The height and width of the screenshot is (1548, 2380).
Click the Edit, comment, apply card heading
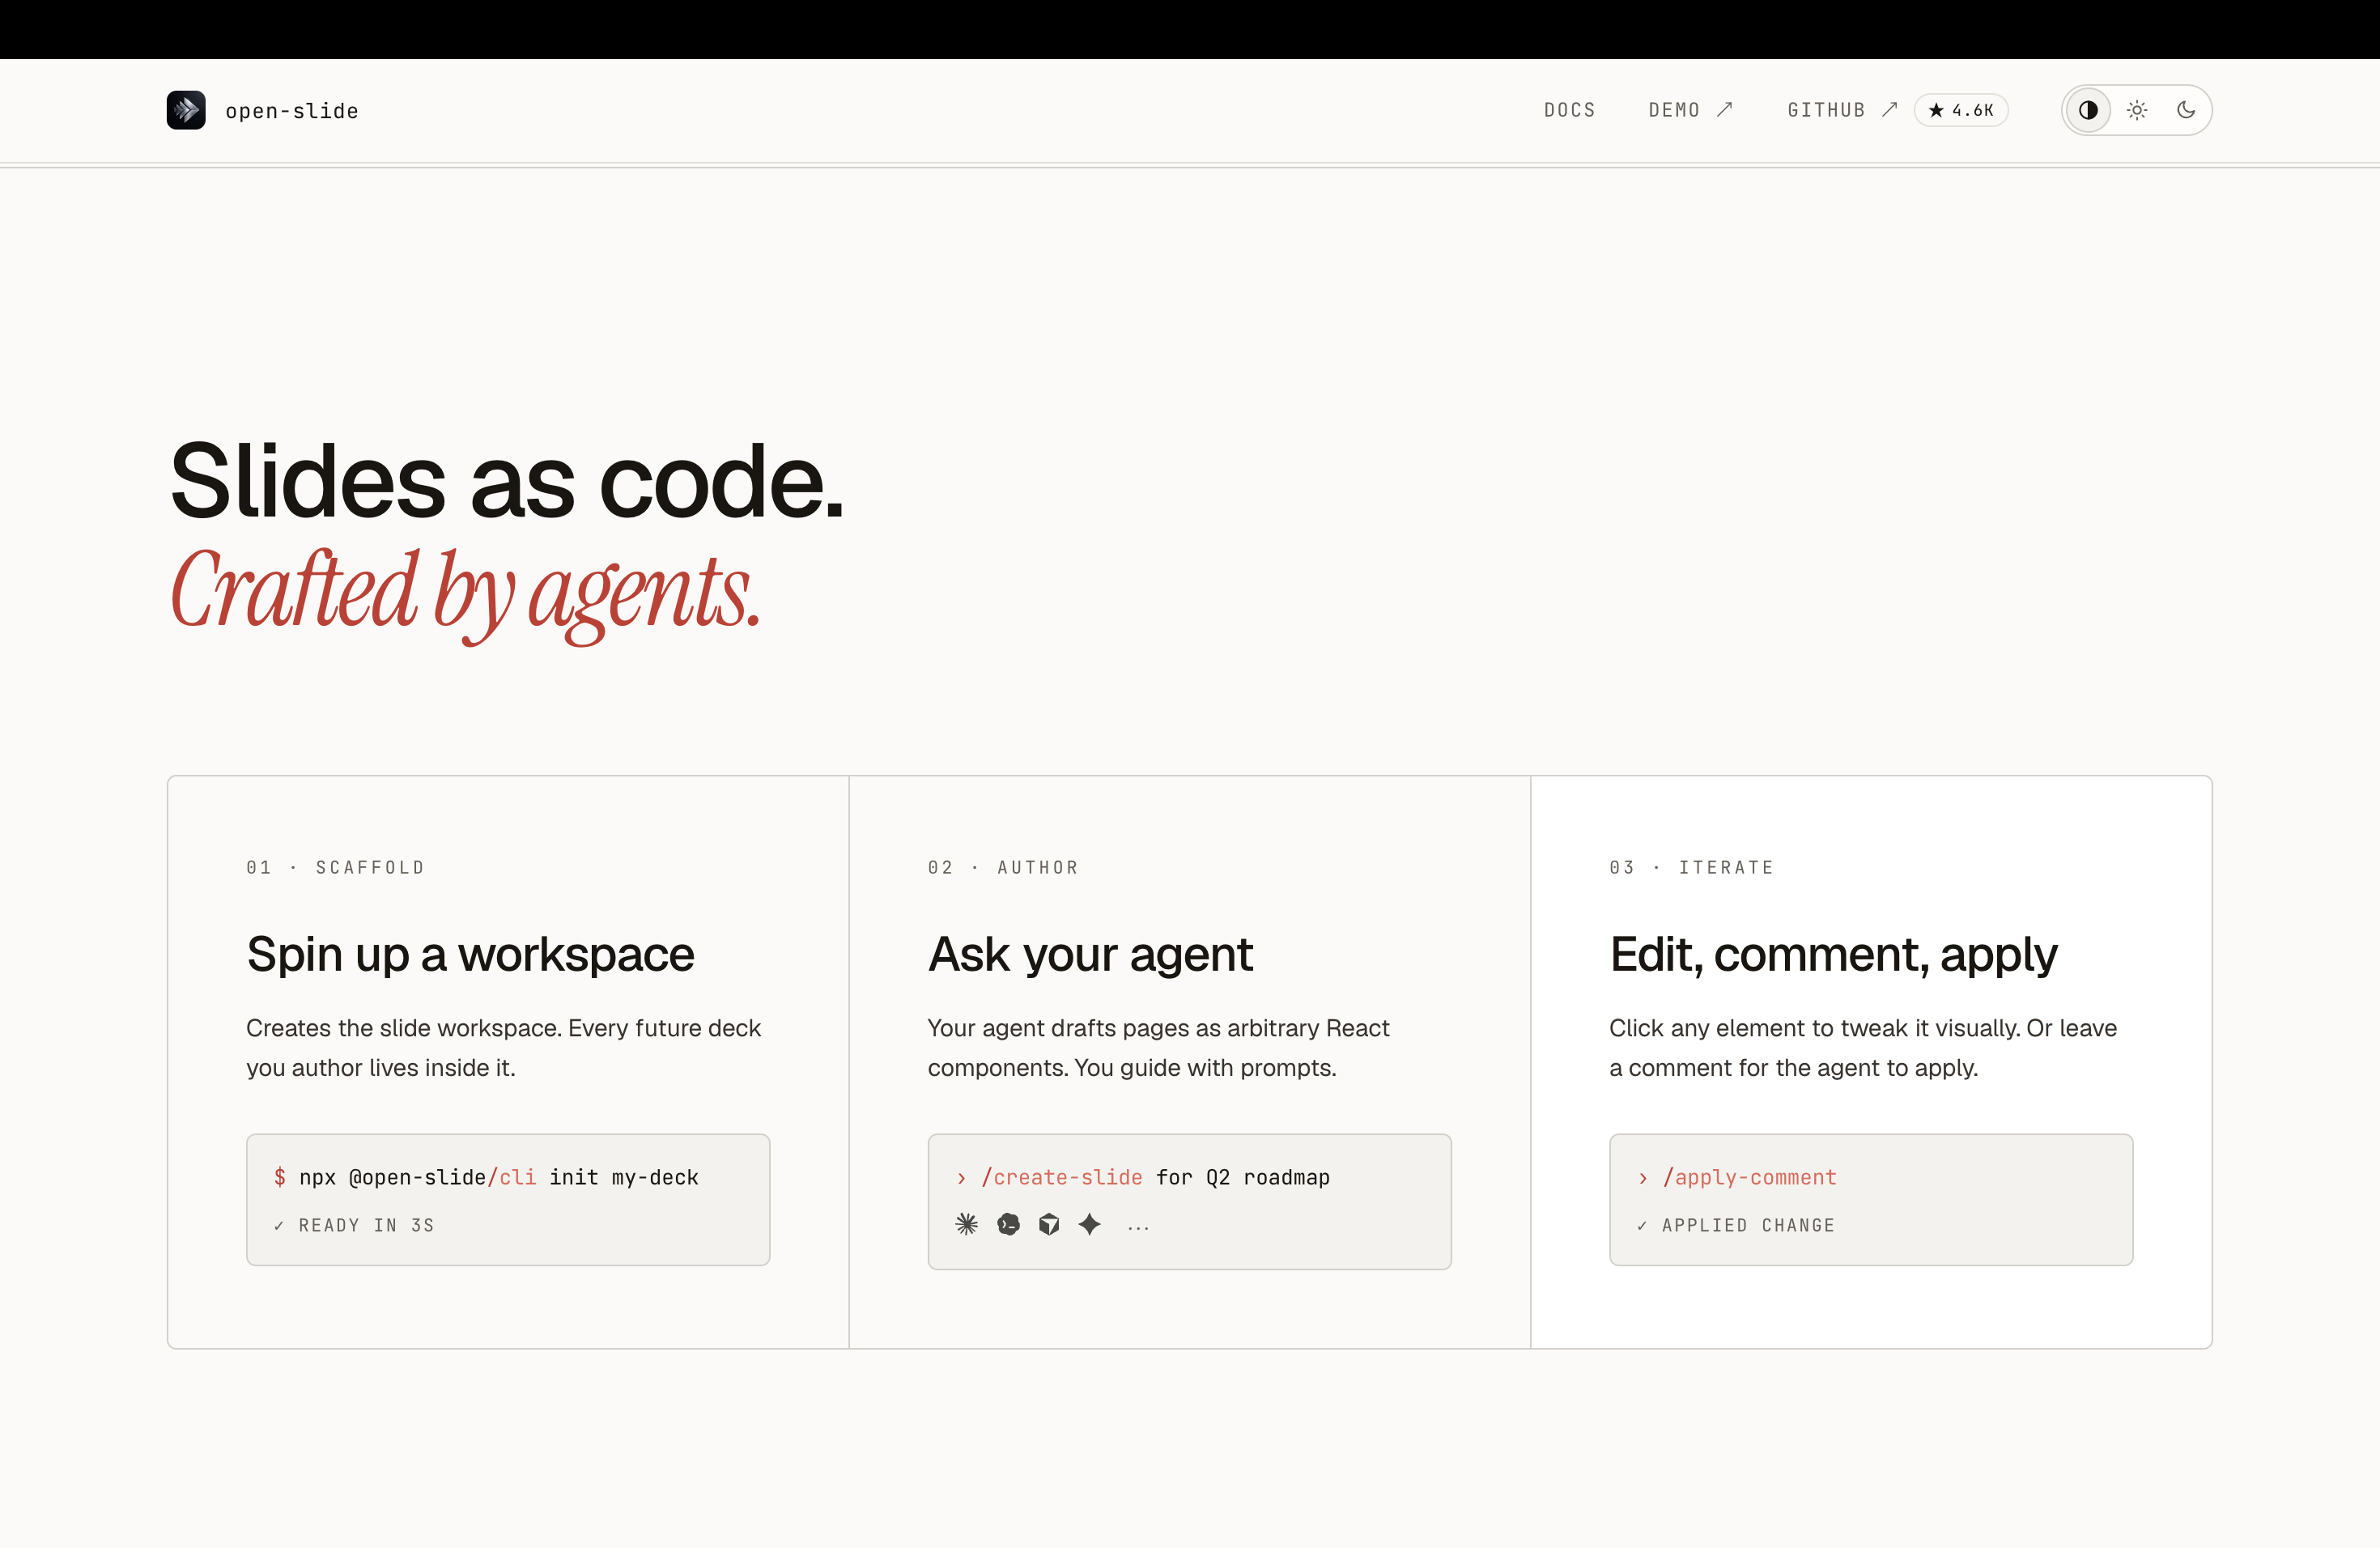[1833, 955]
